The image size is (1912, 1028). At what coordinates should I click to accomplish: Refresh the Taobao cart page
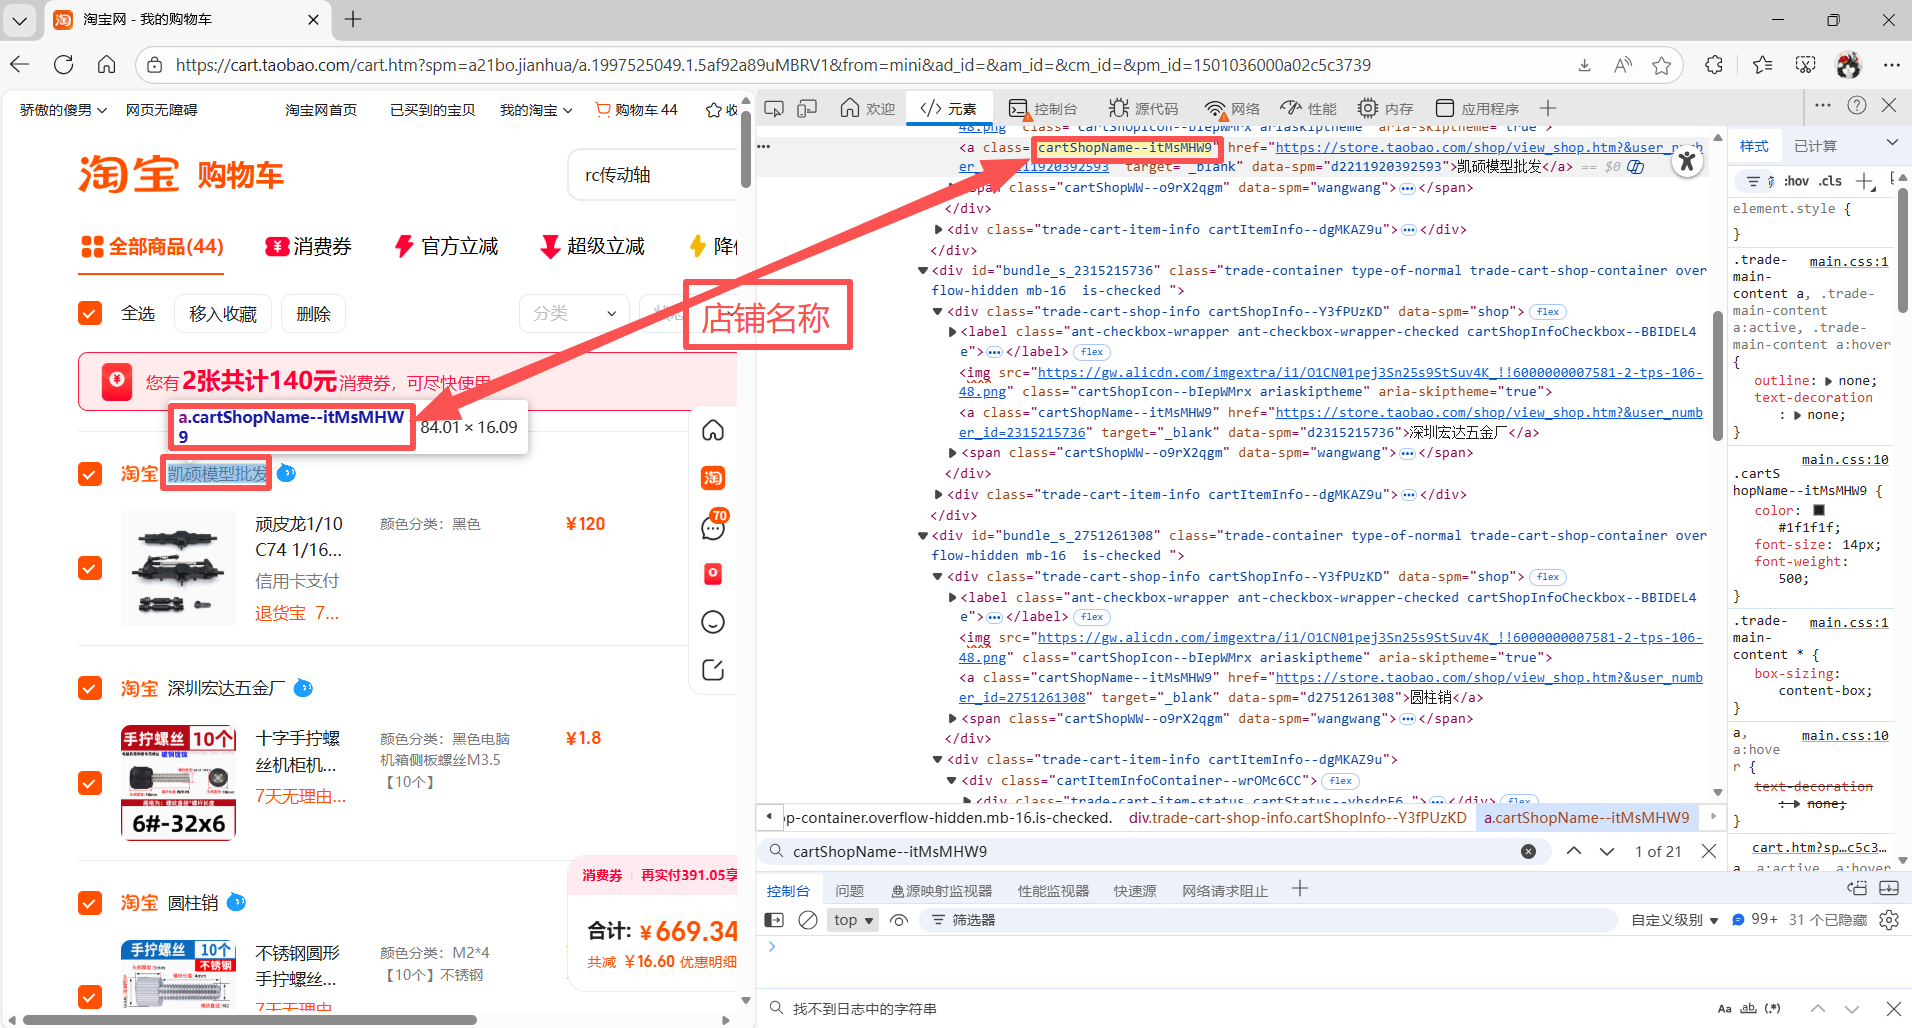64,65
